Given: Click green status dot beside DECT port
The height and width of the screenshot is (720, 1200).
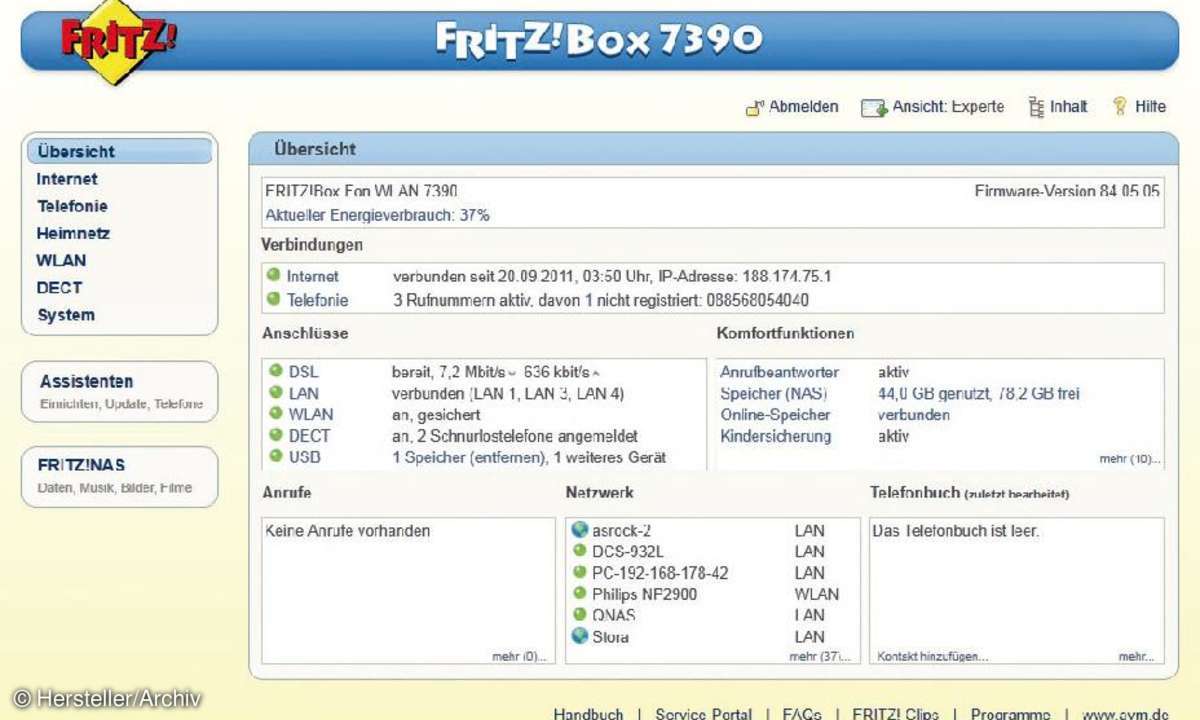Looking at the screenshot, I should [x=275, y=435].
